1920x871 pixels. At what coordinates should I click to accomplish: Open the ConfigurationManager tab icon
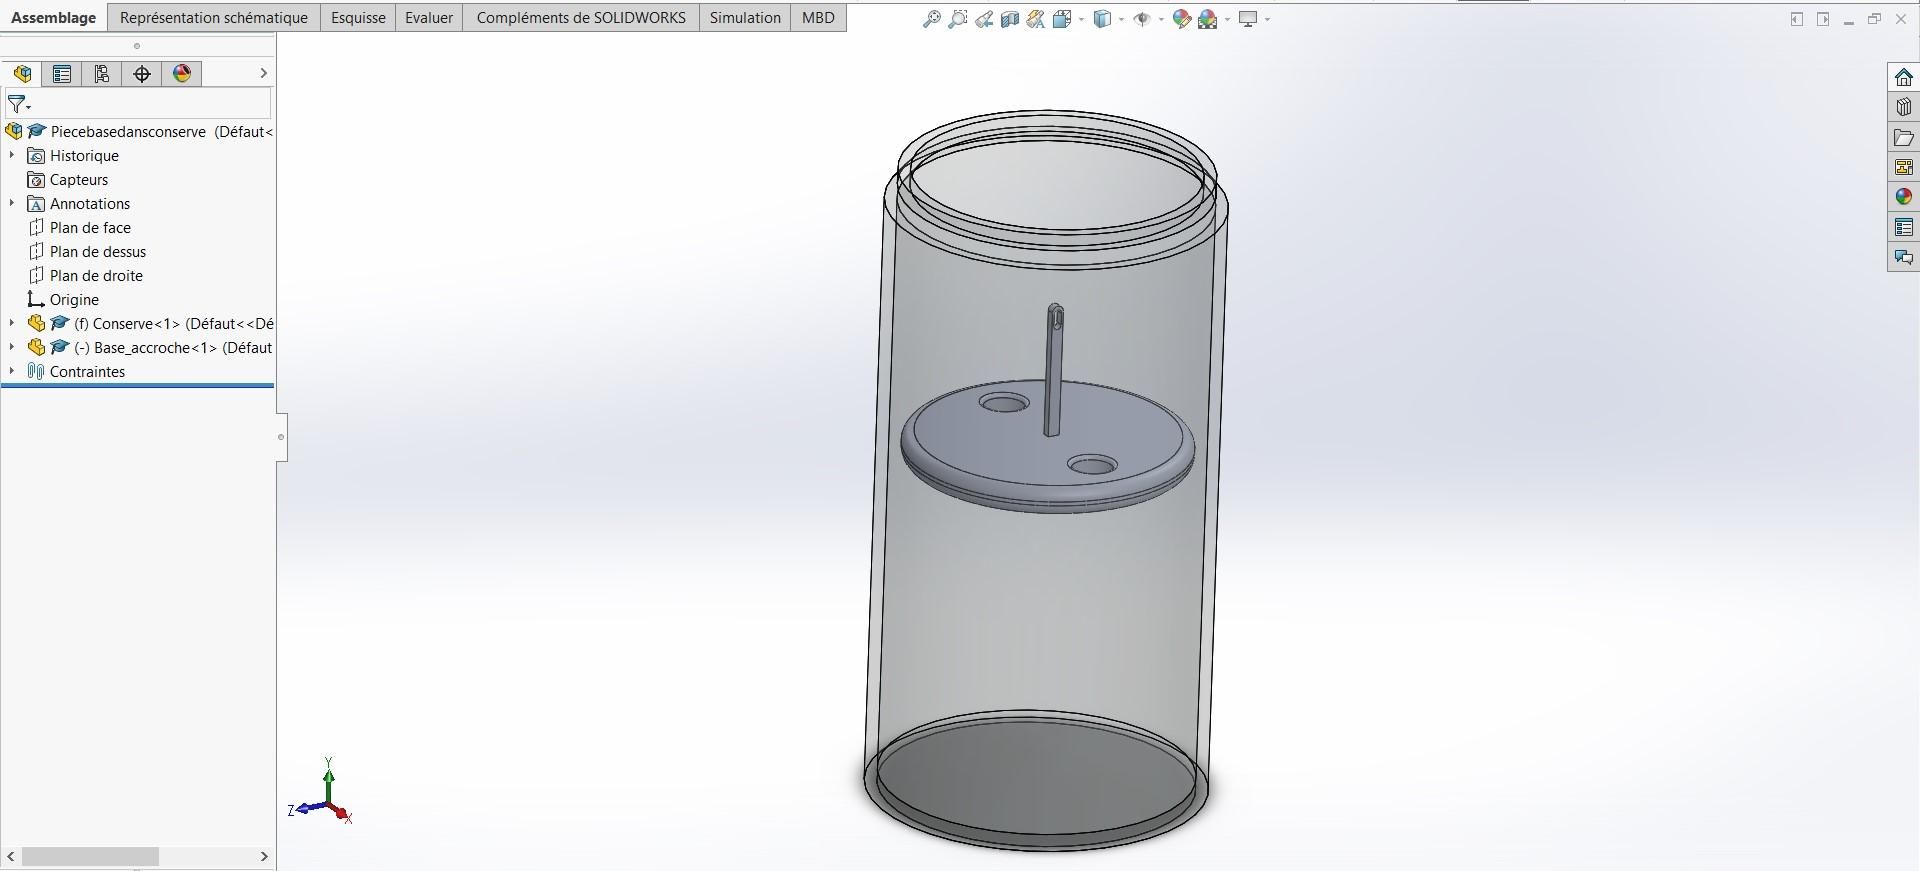tap(101, 74)
